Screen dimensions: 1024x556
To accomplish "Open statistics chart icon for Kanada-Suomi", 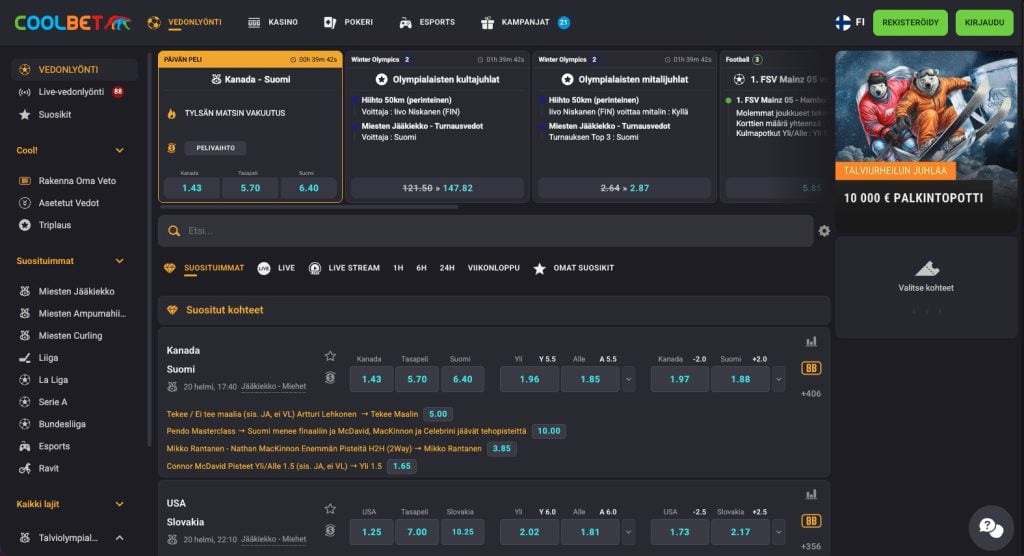I will click(811, 342).
